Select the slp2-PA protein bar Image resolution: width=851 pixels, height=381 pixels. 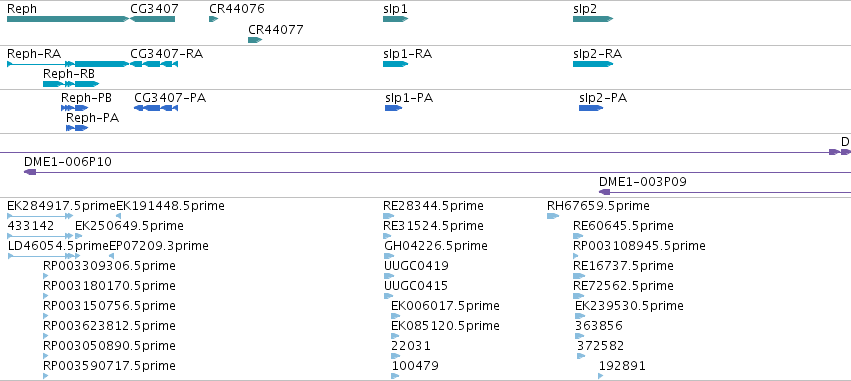tap(591, 108)
